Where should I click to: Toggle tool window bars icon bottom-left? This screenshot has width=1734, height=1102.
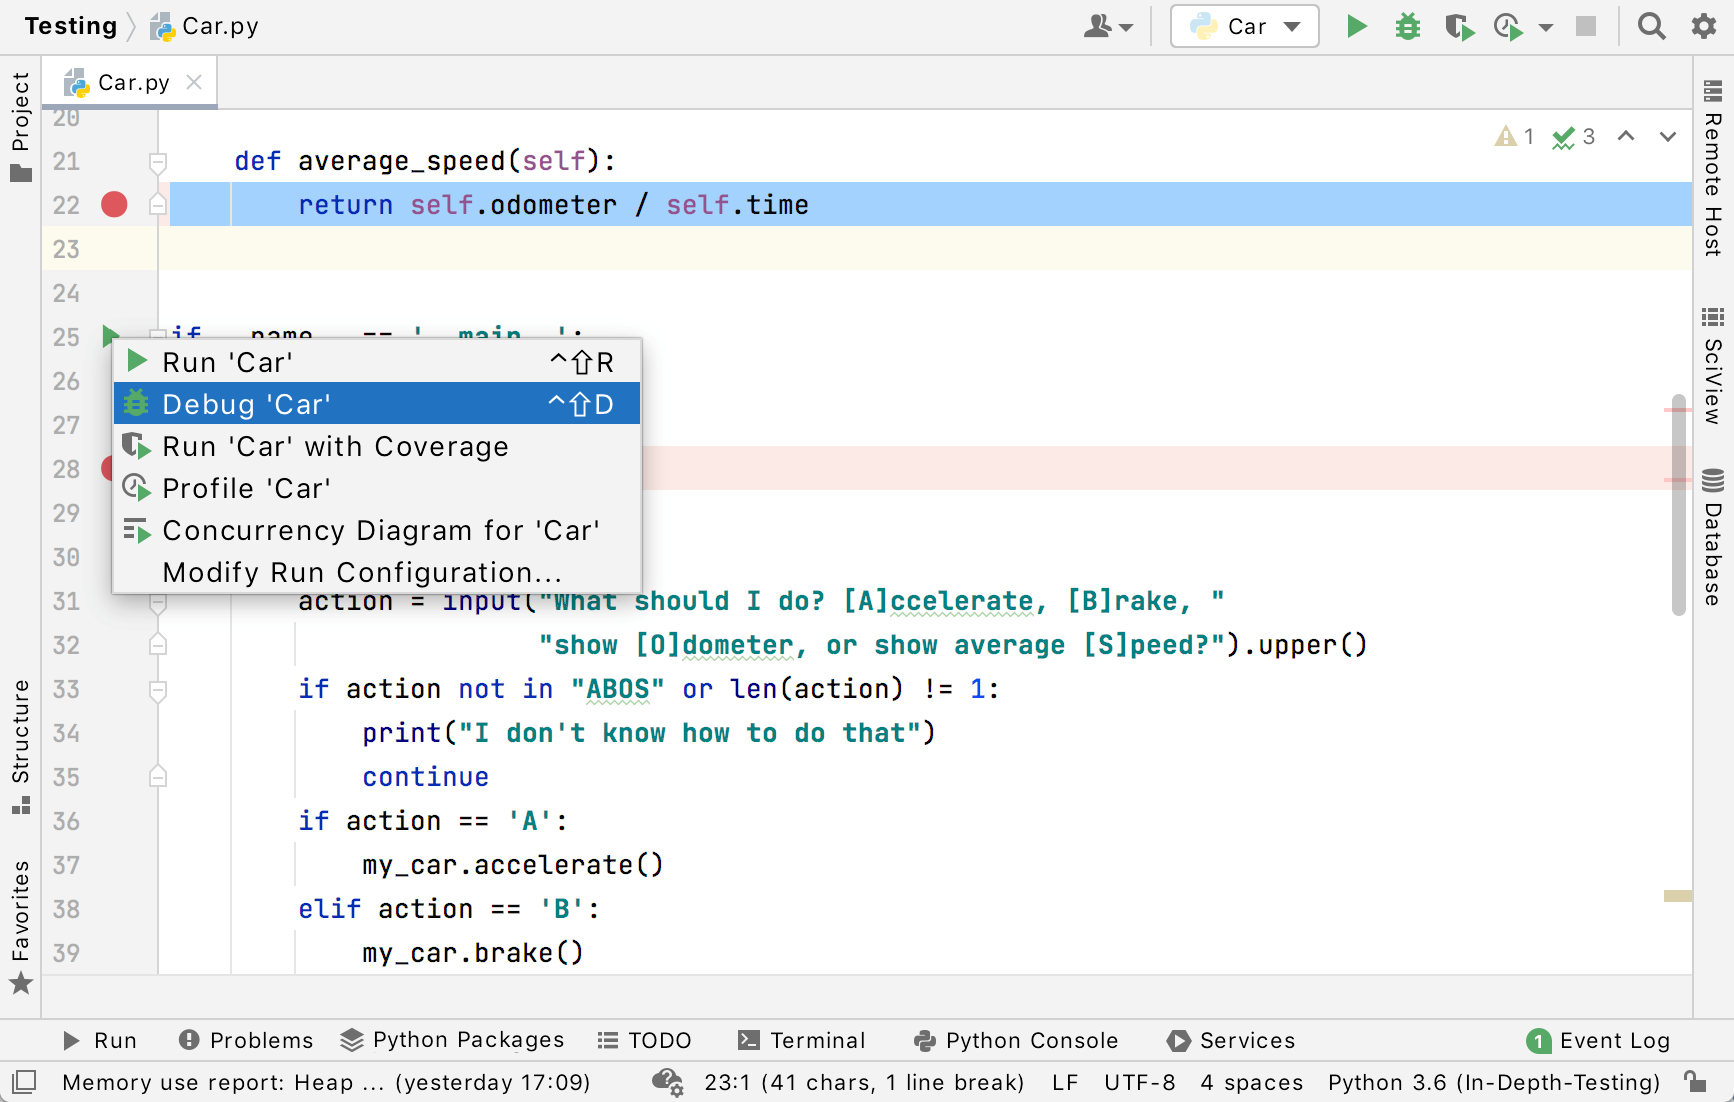tap(24, 1082)
